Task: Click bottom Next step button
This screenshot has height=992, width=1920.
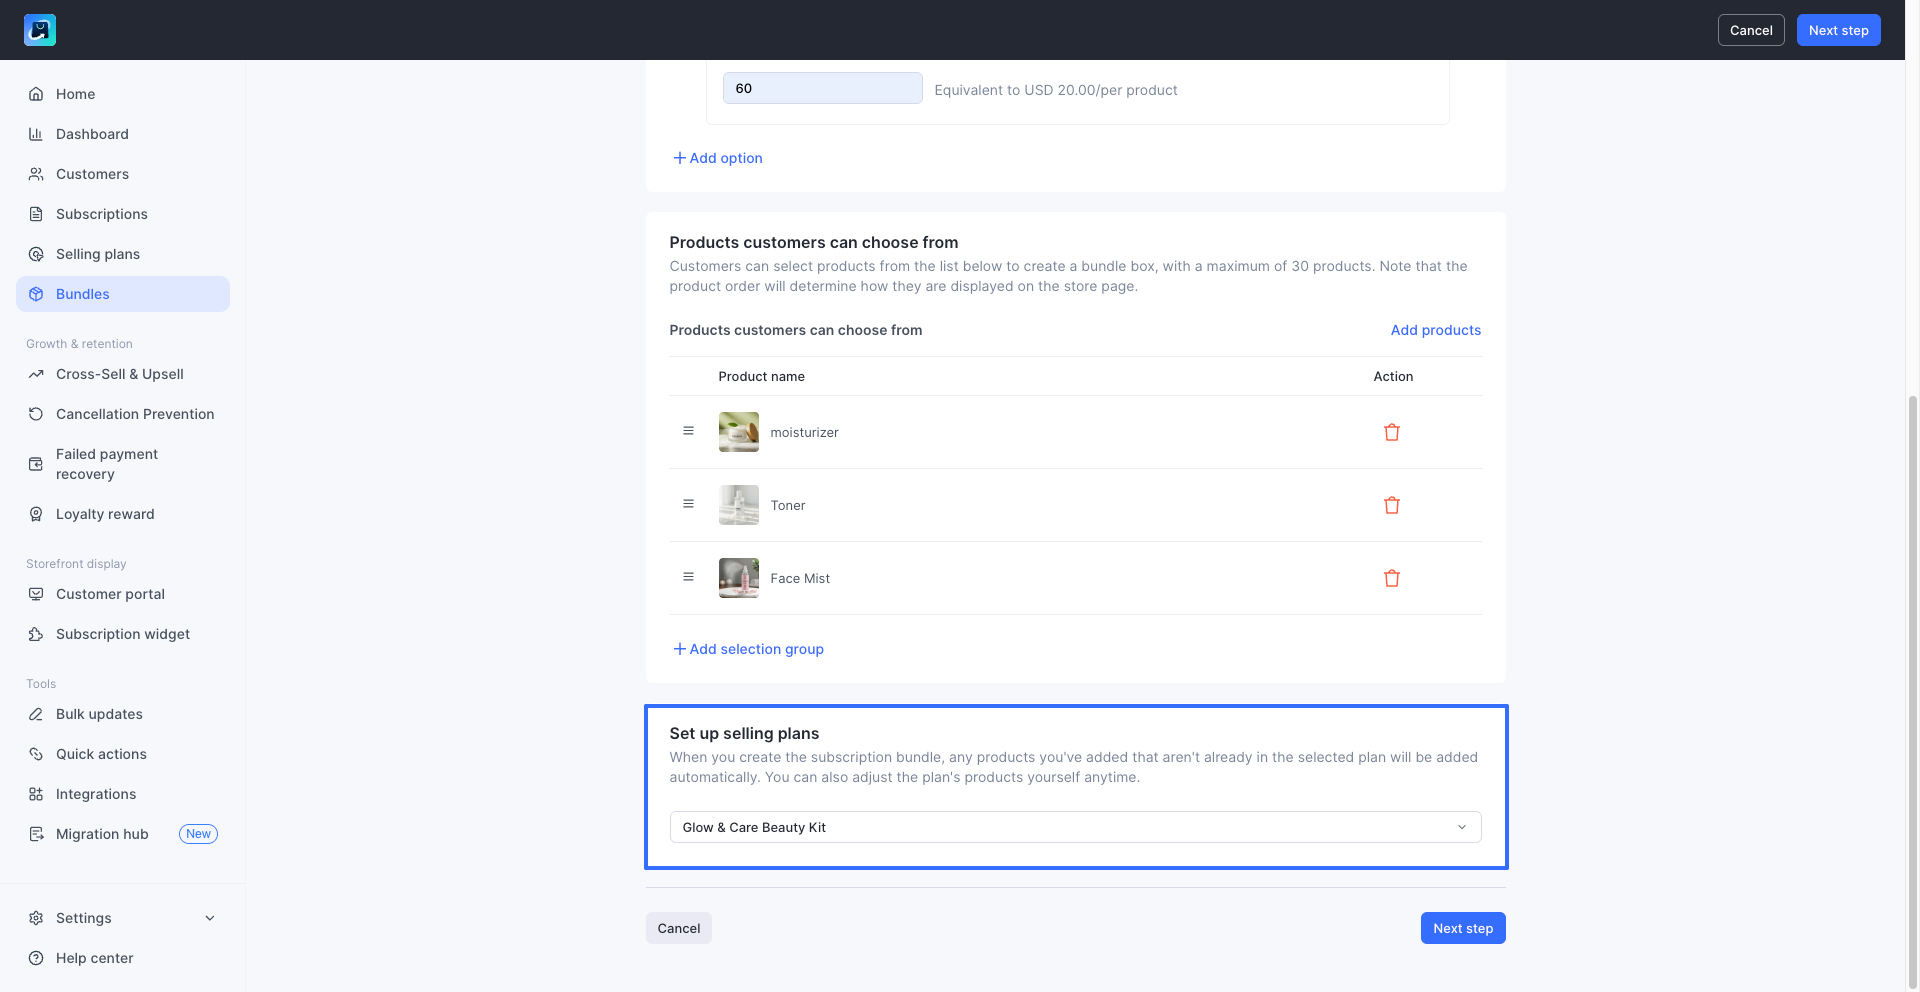Action: [1463, 928]
